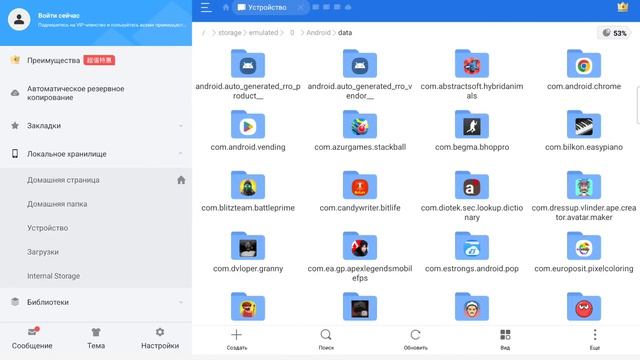Open com.begma.bhoppro folder

point(472,131)
